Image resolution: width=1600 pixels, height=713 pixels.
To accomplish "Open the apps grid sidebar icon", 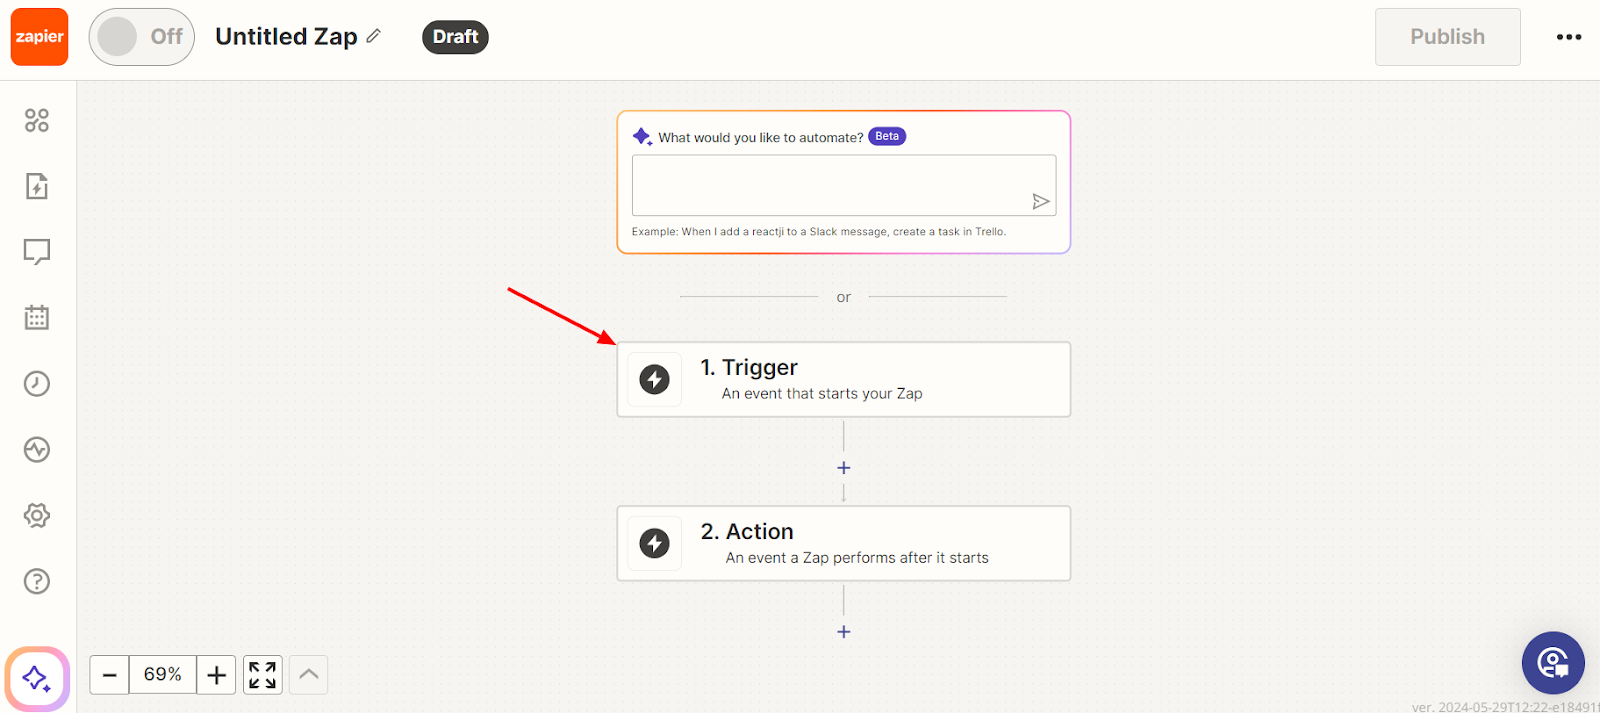I will [x=37, y=121].
